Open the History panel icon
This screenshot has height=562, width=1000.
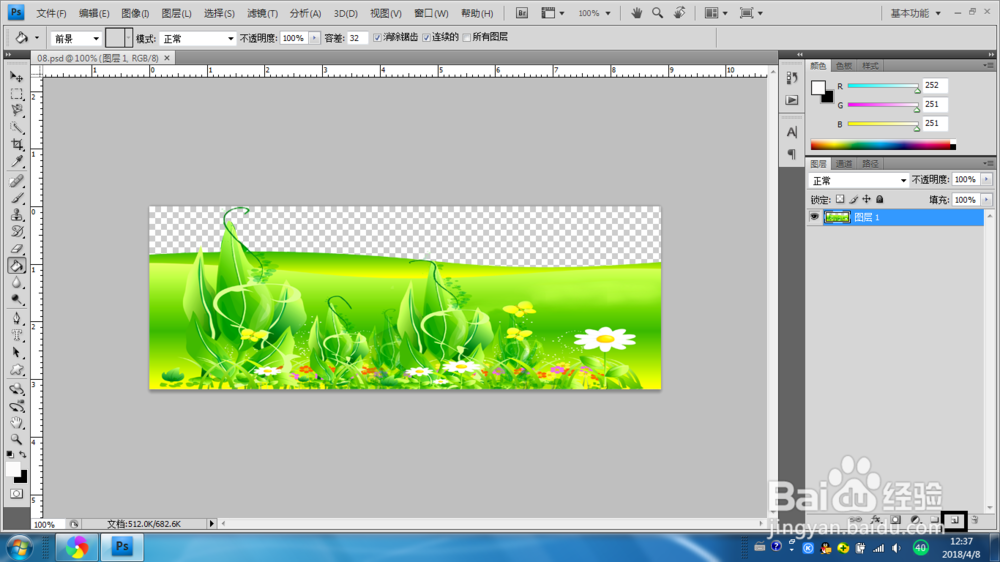(x=791, y=78)
